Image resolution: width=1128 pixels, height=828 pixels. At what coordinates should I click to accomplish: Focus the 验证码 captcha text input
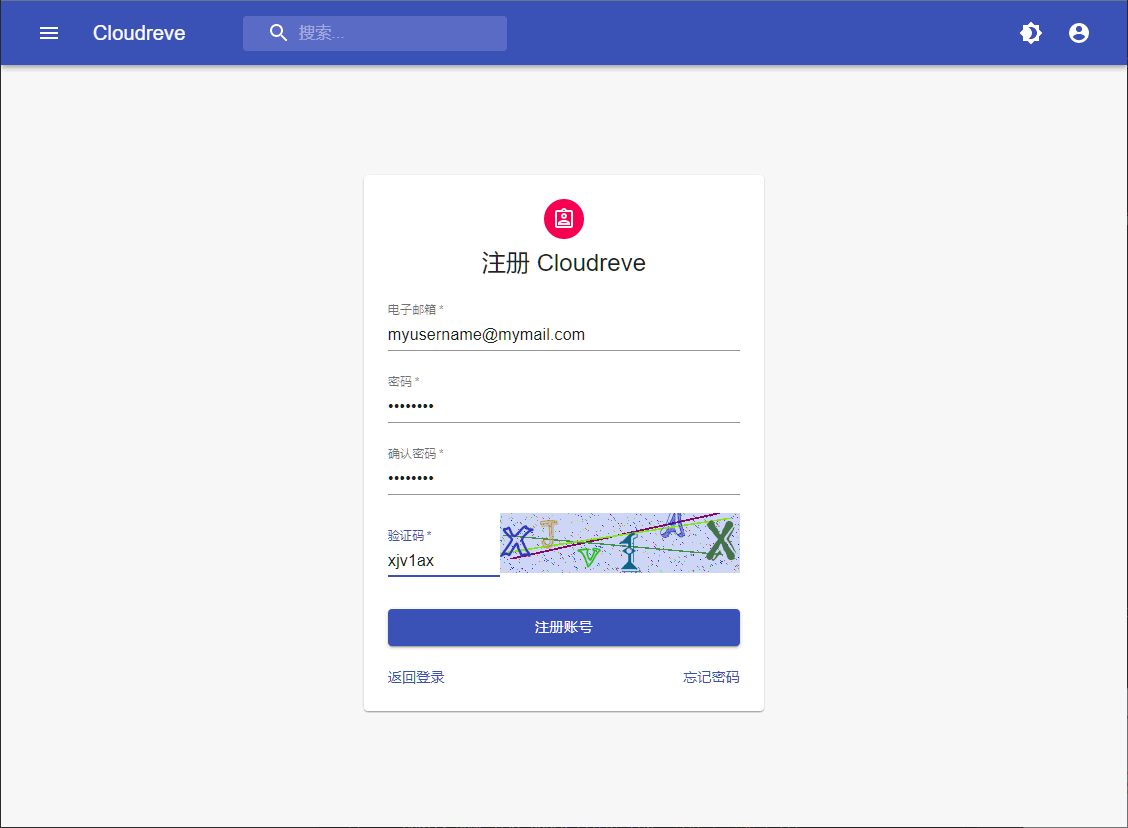click(x=442, y=561)
